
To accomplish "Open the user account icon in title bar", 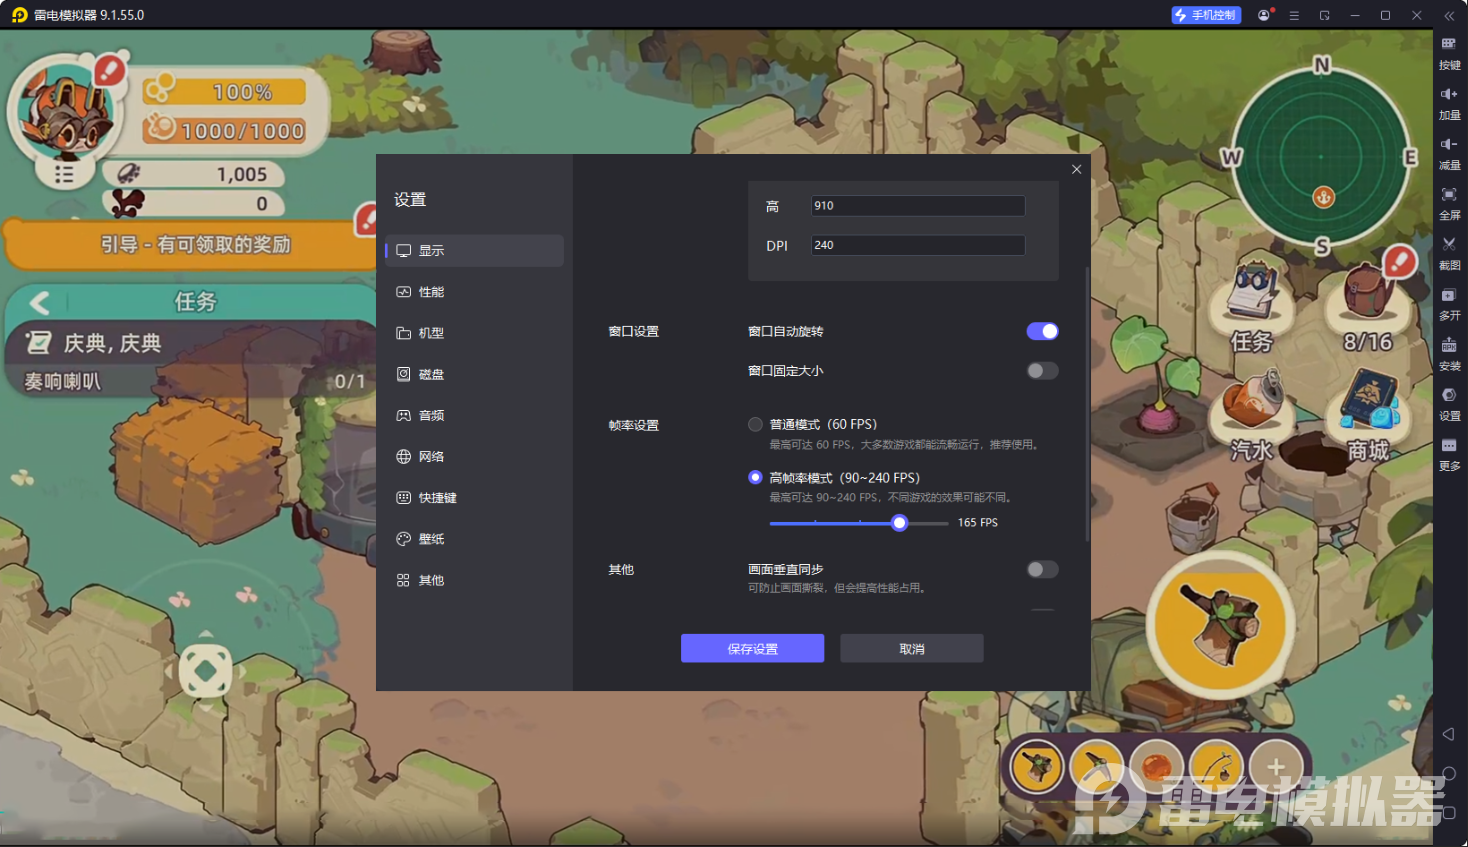I will [x=1264, y=15].
